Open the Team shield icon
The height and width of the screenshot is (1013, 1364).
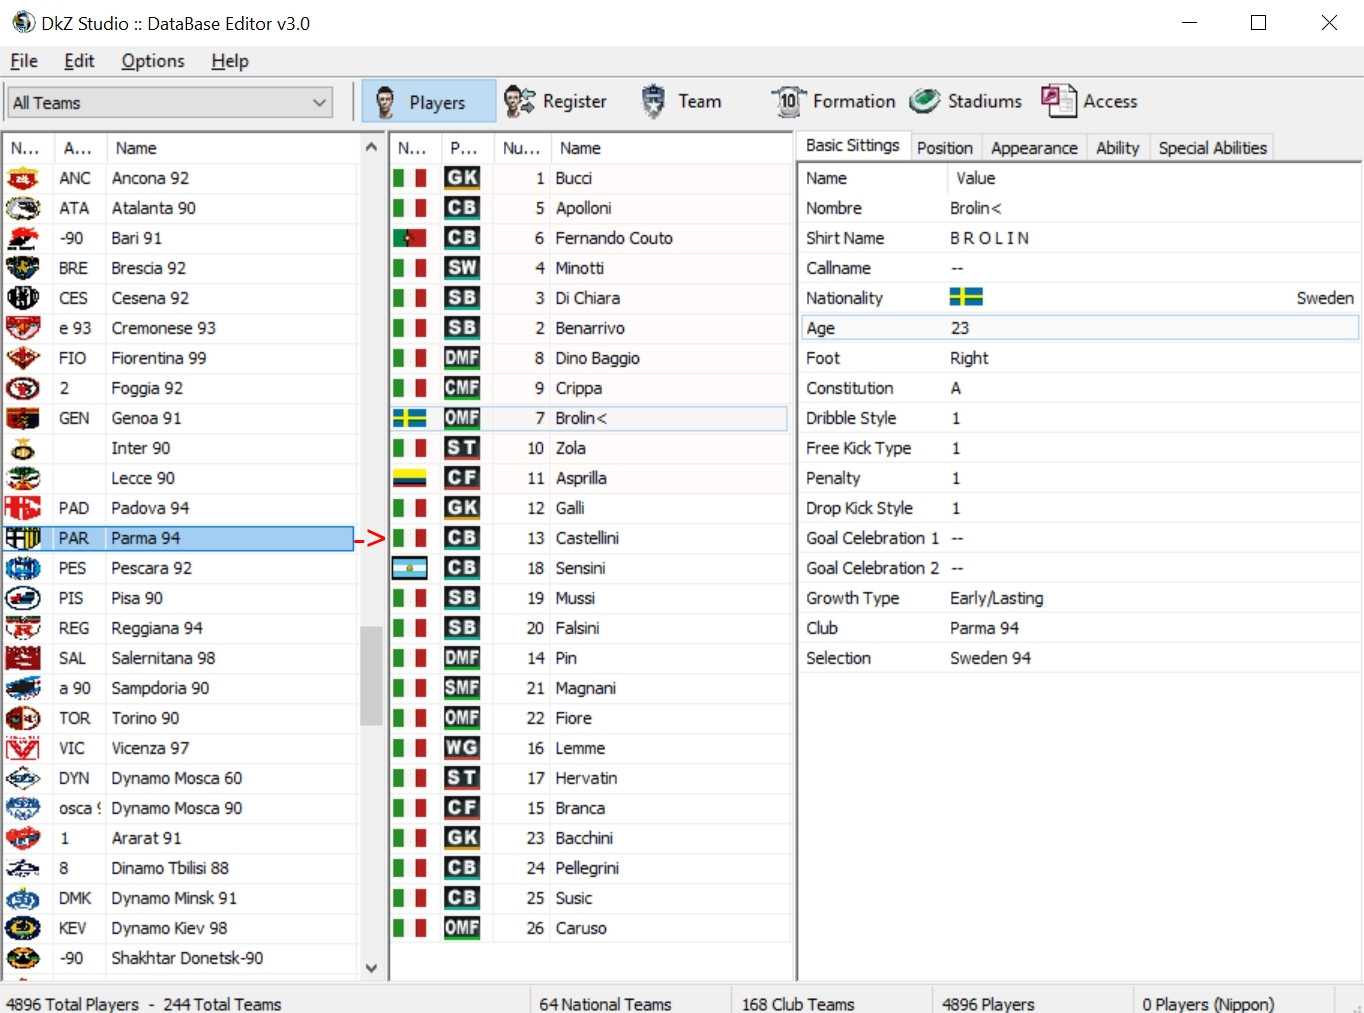[653, 101]
